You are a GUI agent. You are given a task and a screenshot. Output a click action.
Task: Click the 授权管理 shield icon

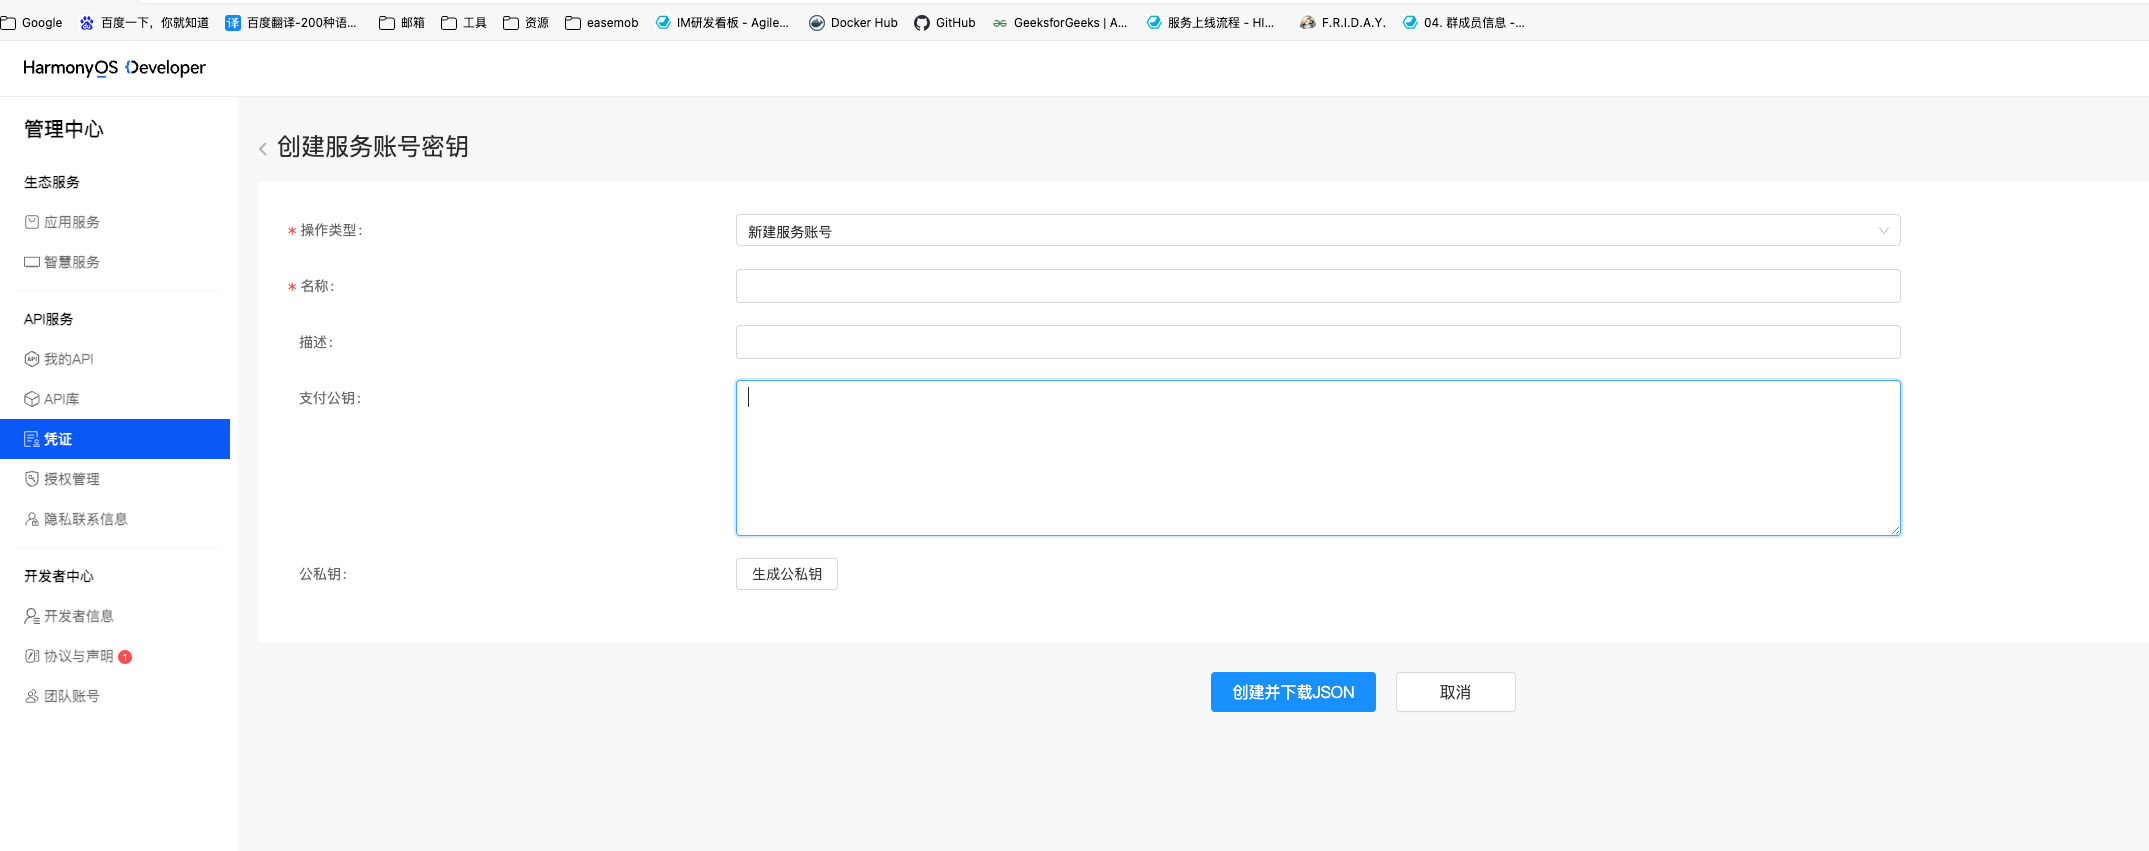tap(32, 479)
